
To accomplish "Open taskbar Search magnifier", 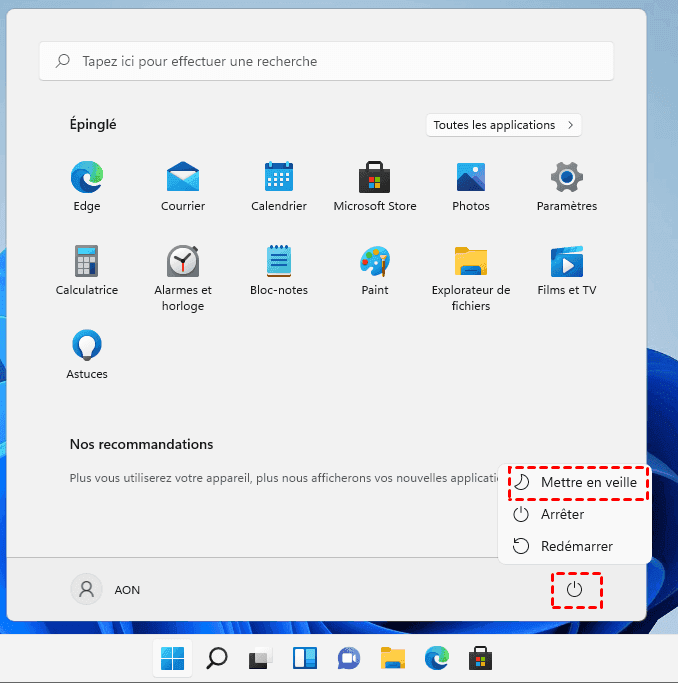I will coord(217,658).
